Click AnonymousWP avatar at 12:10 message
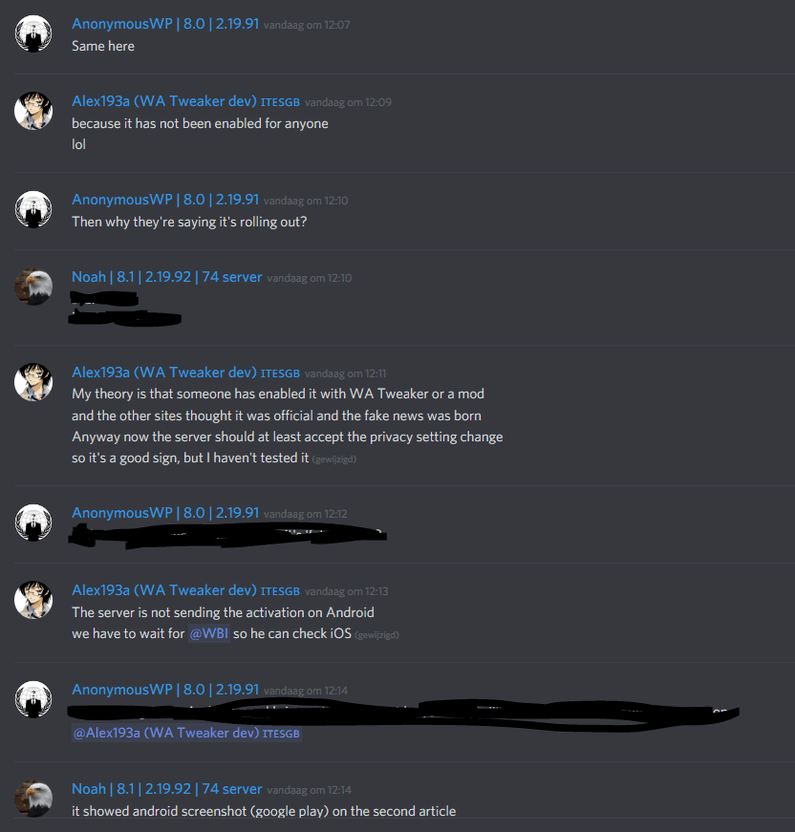This screenshot has width=795, height=832. (x=33, y=209)
